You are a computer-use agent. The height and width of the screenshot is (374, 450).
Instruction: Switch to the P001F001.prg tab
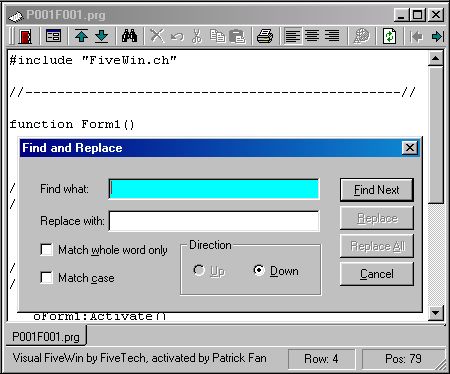(46, 336)
